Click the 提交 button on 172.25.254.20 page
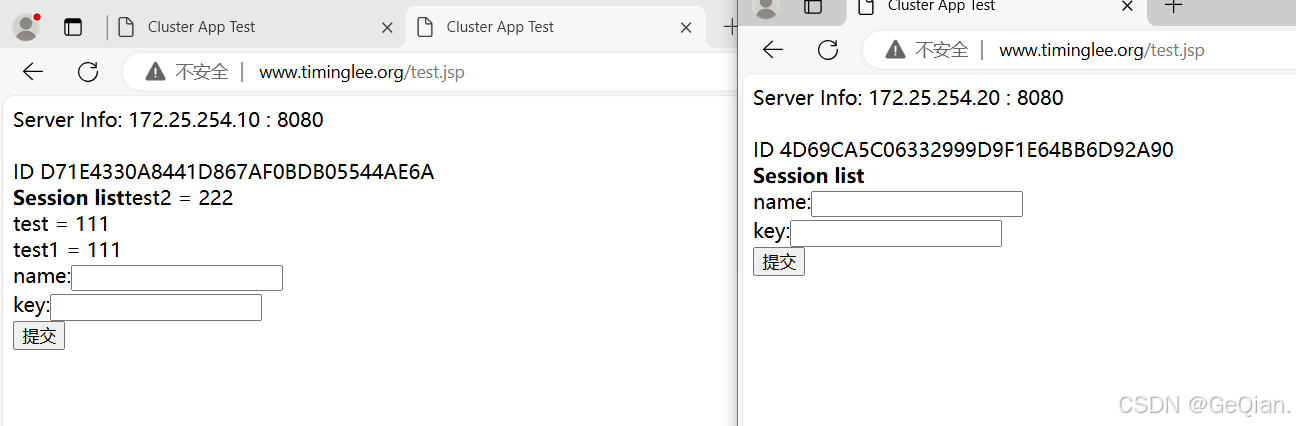 pyautogui.click(x=779, y=262)
